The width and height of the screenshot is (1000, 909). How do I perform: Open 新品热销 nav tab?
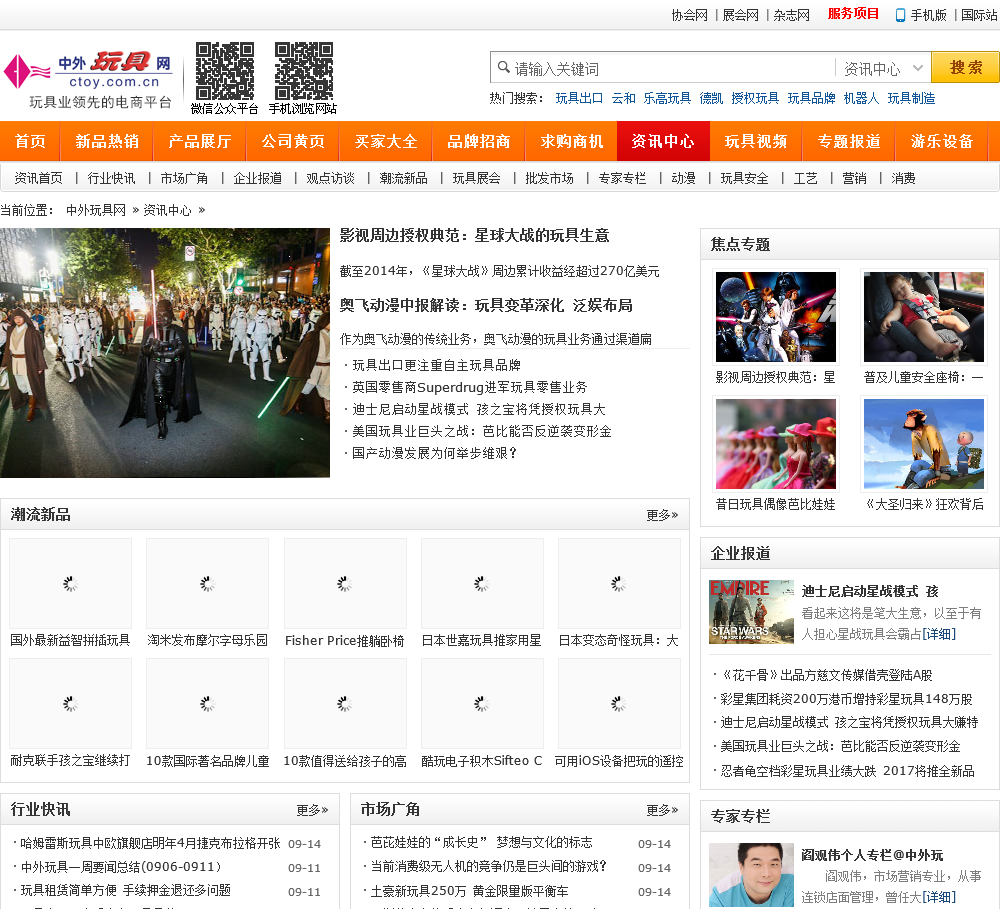coord(107,141)
